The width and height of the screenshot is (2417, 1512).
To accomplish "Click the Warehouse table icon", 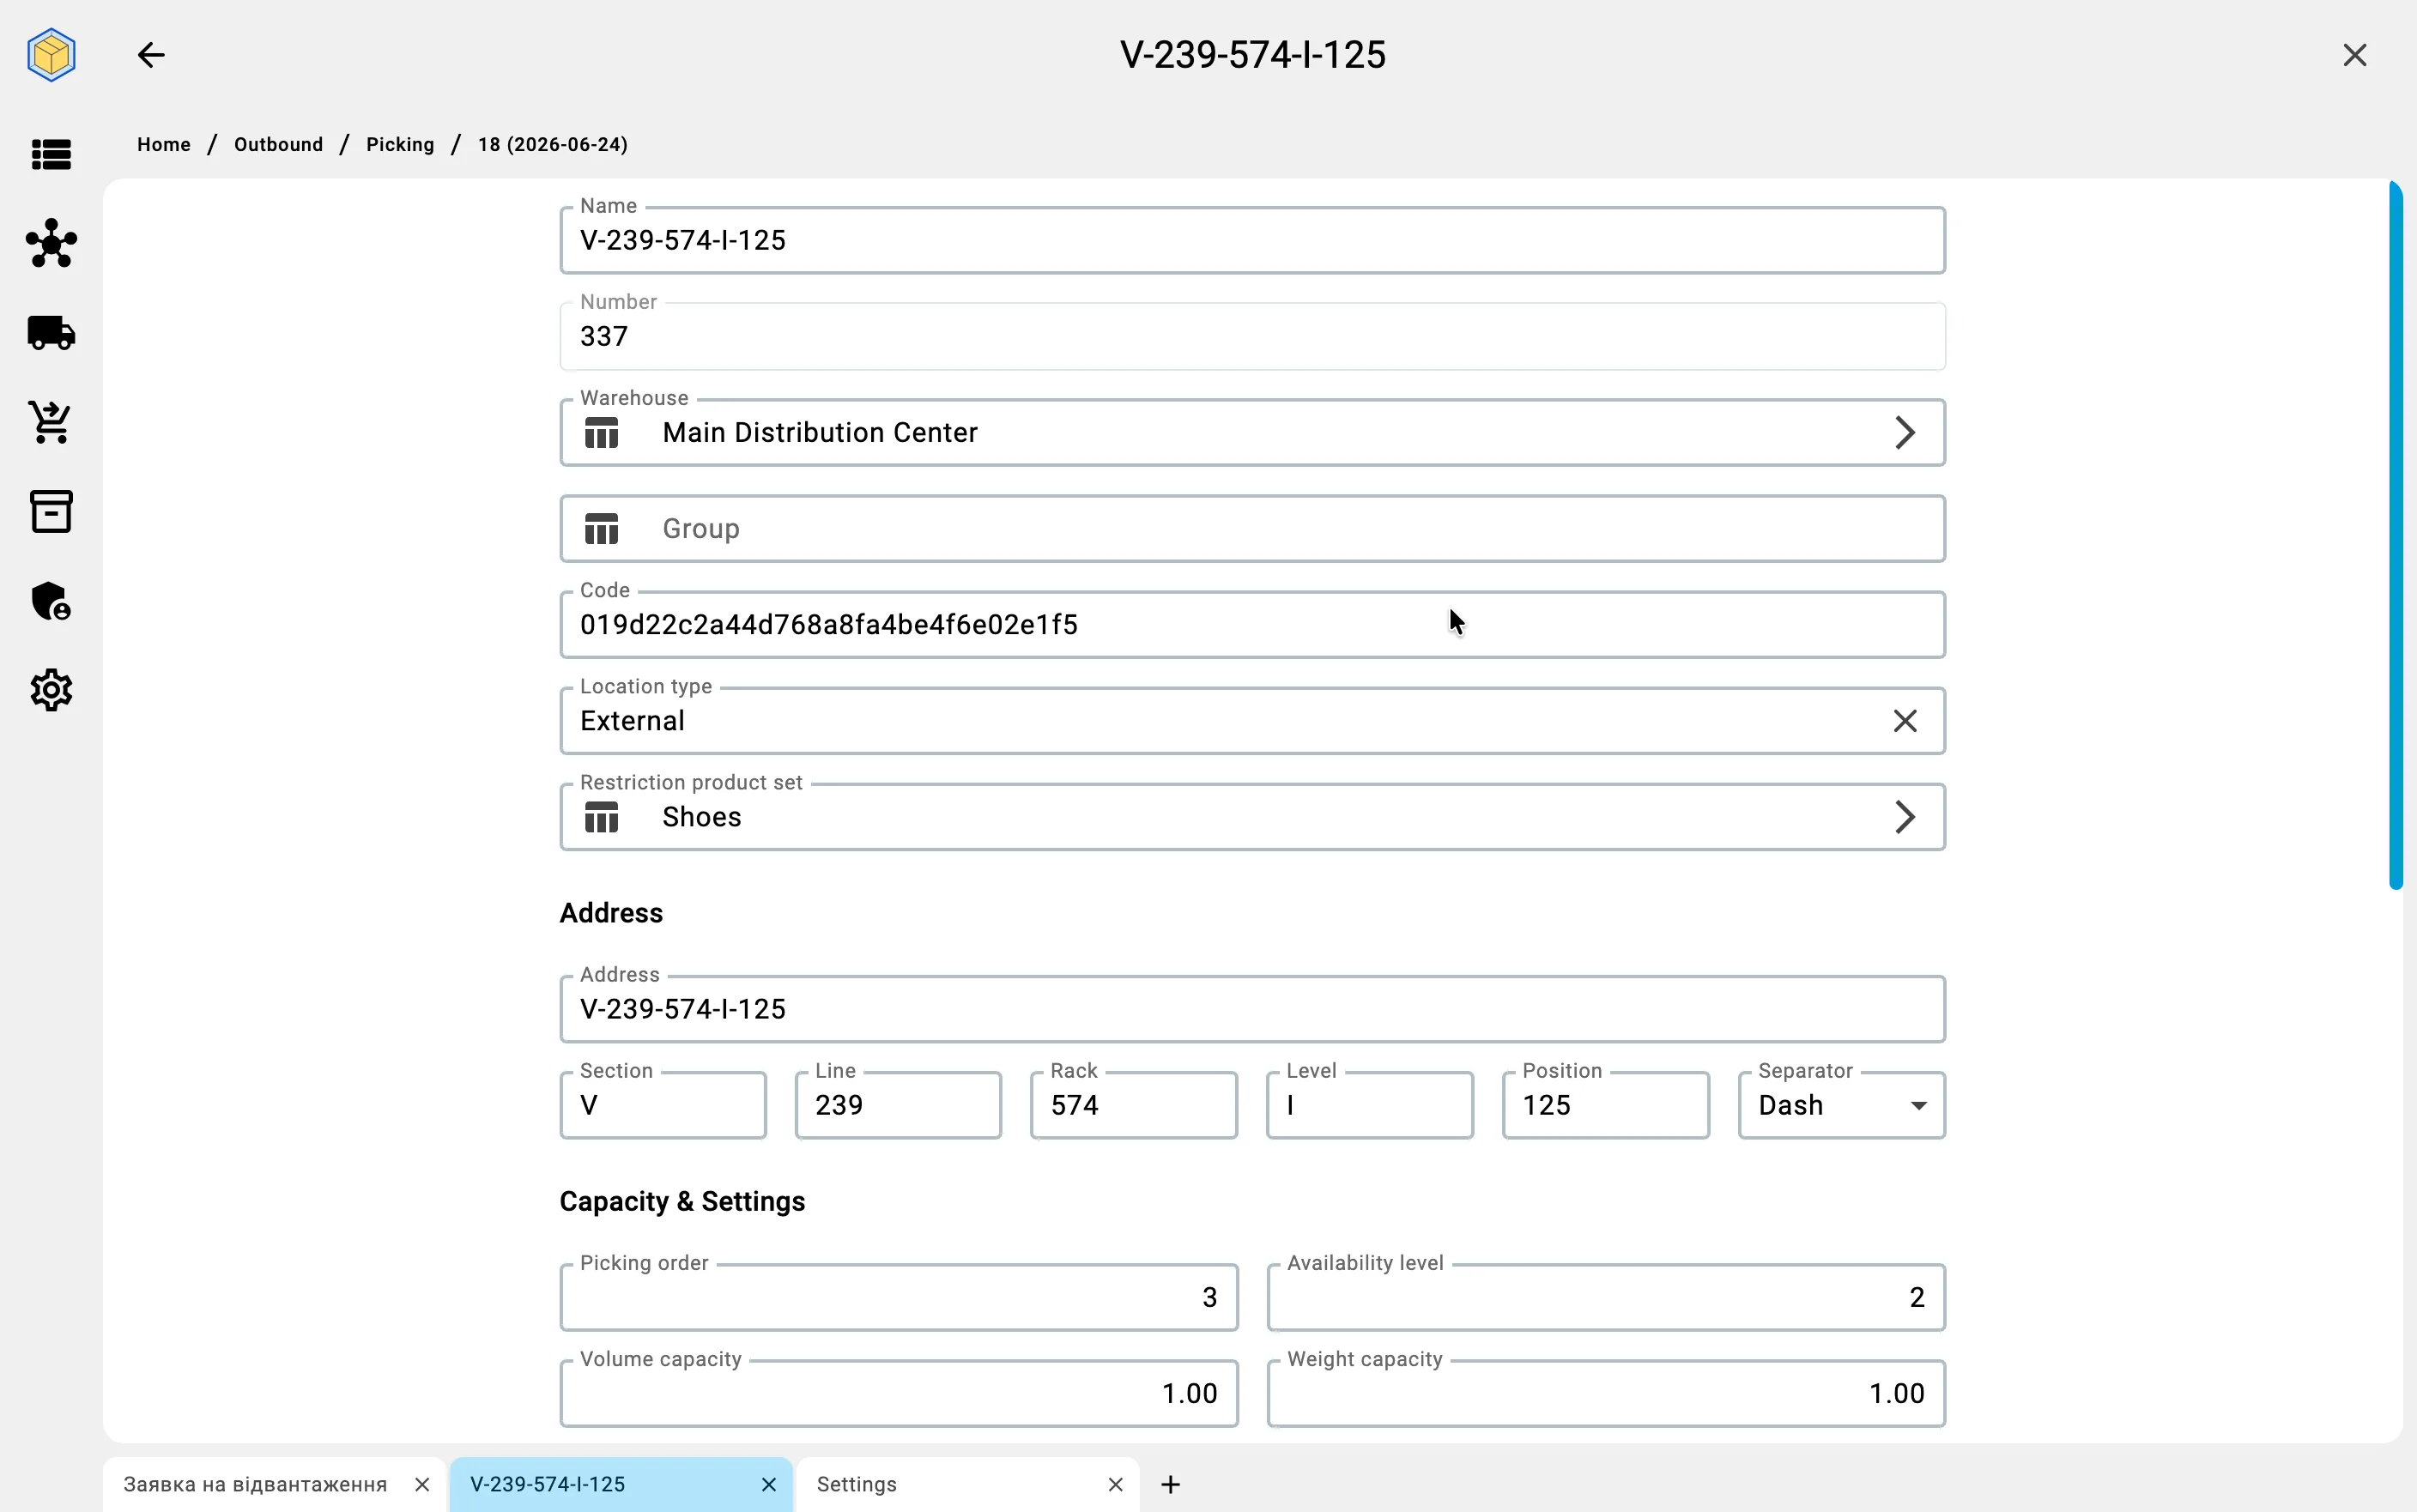I will point(601,433).
